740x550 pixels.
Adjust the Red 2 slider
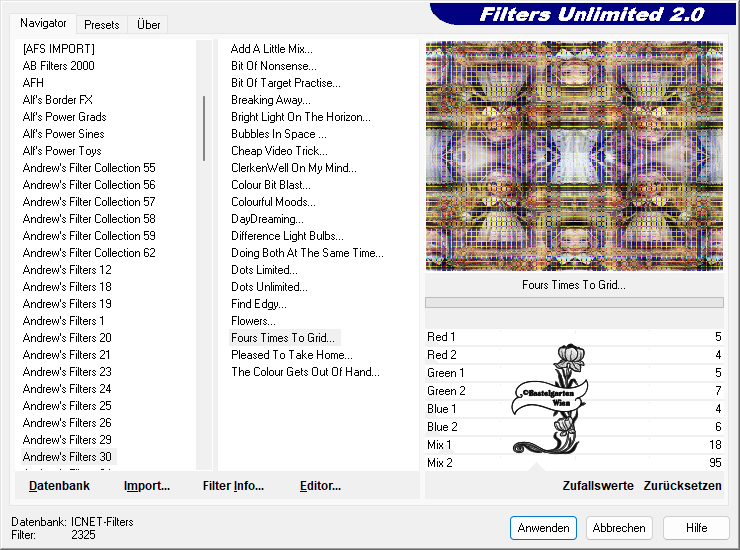[x=574, y=355]
